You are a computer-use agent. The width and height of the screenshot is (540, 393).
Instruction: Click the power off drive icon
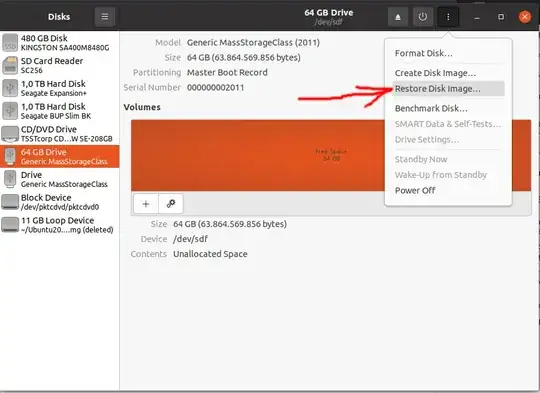click(423, 17)
